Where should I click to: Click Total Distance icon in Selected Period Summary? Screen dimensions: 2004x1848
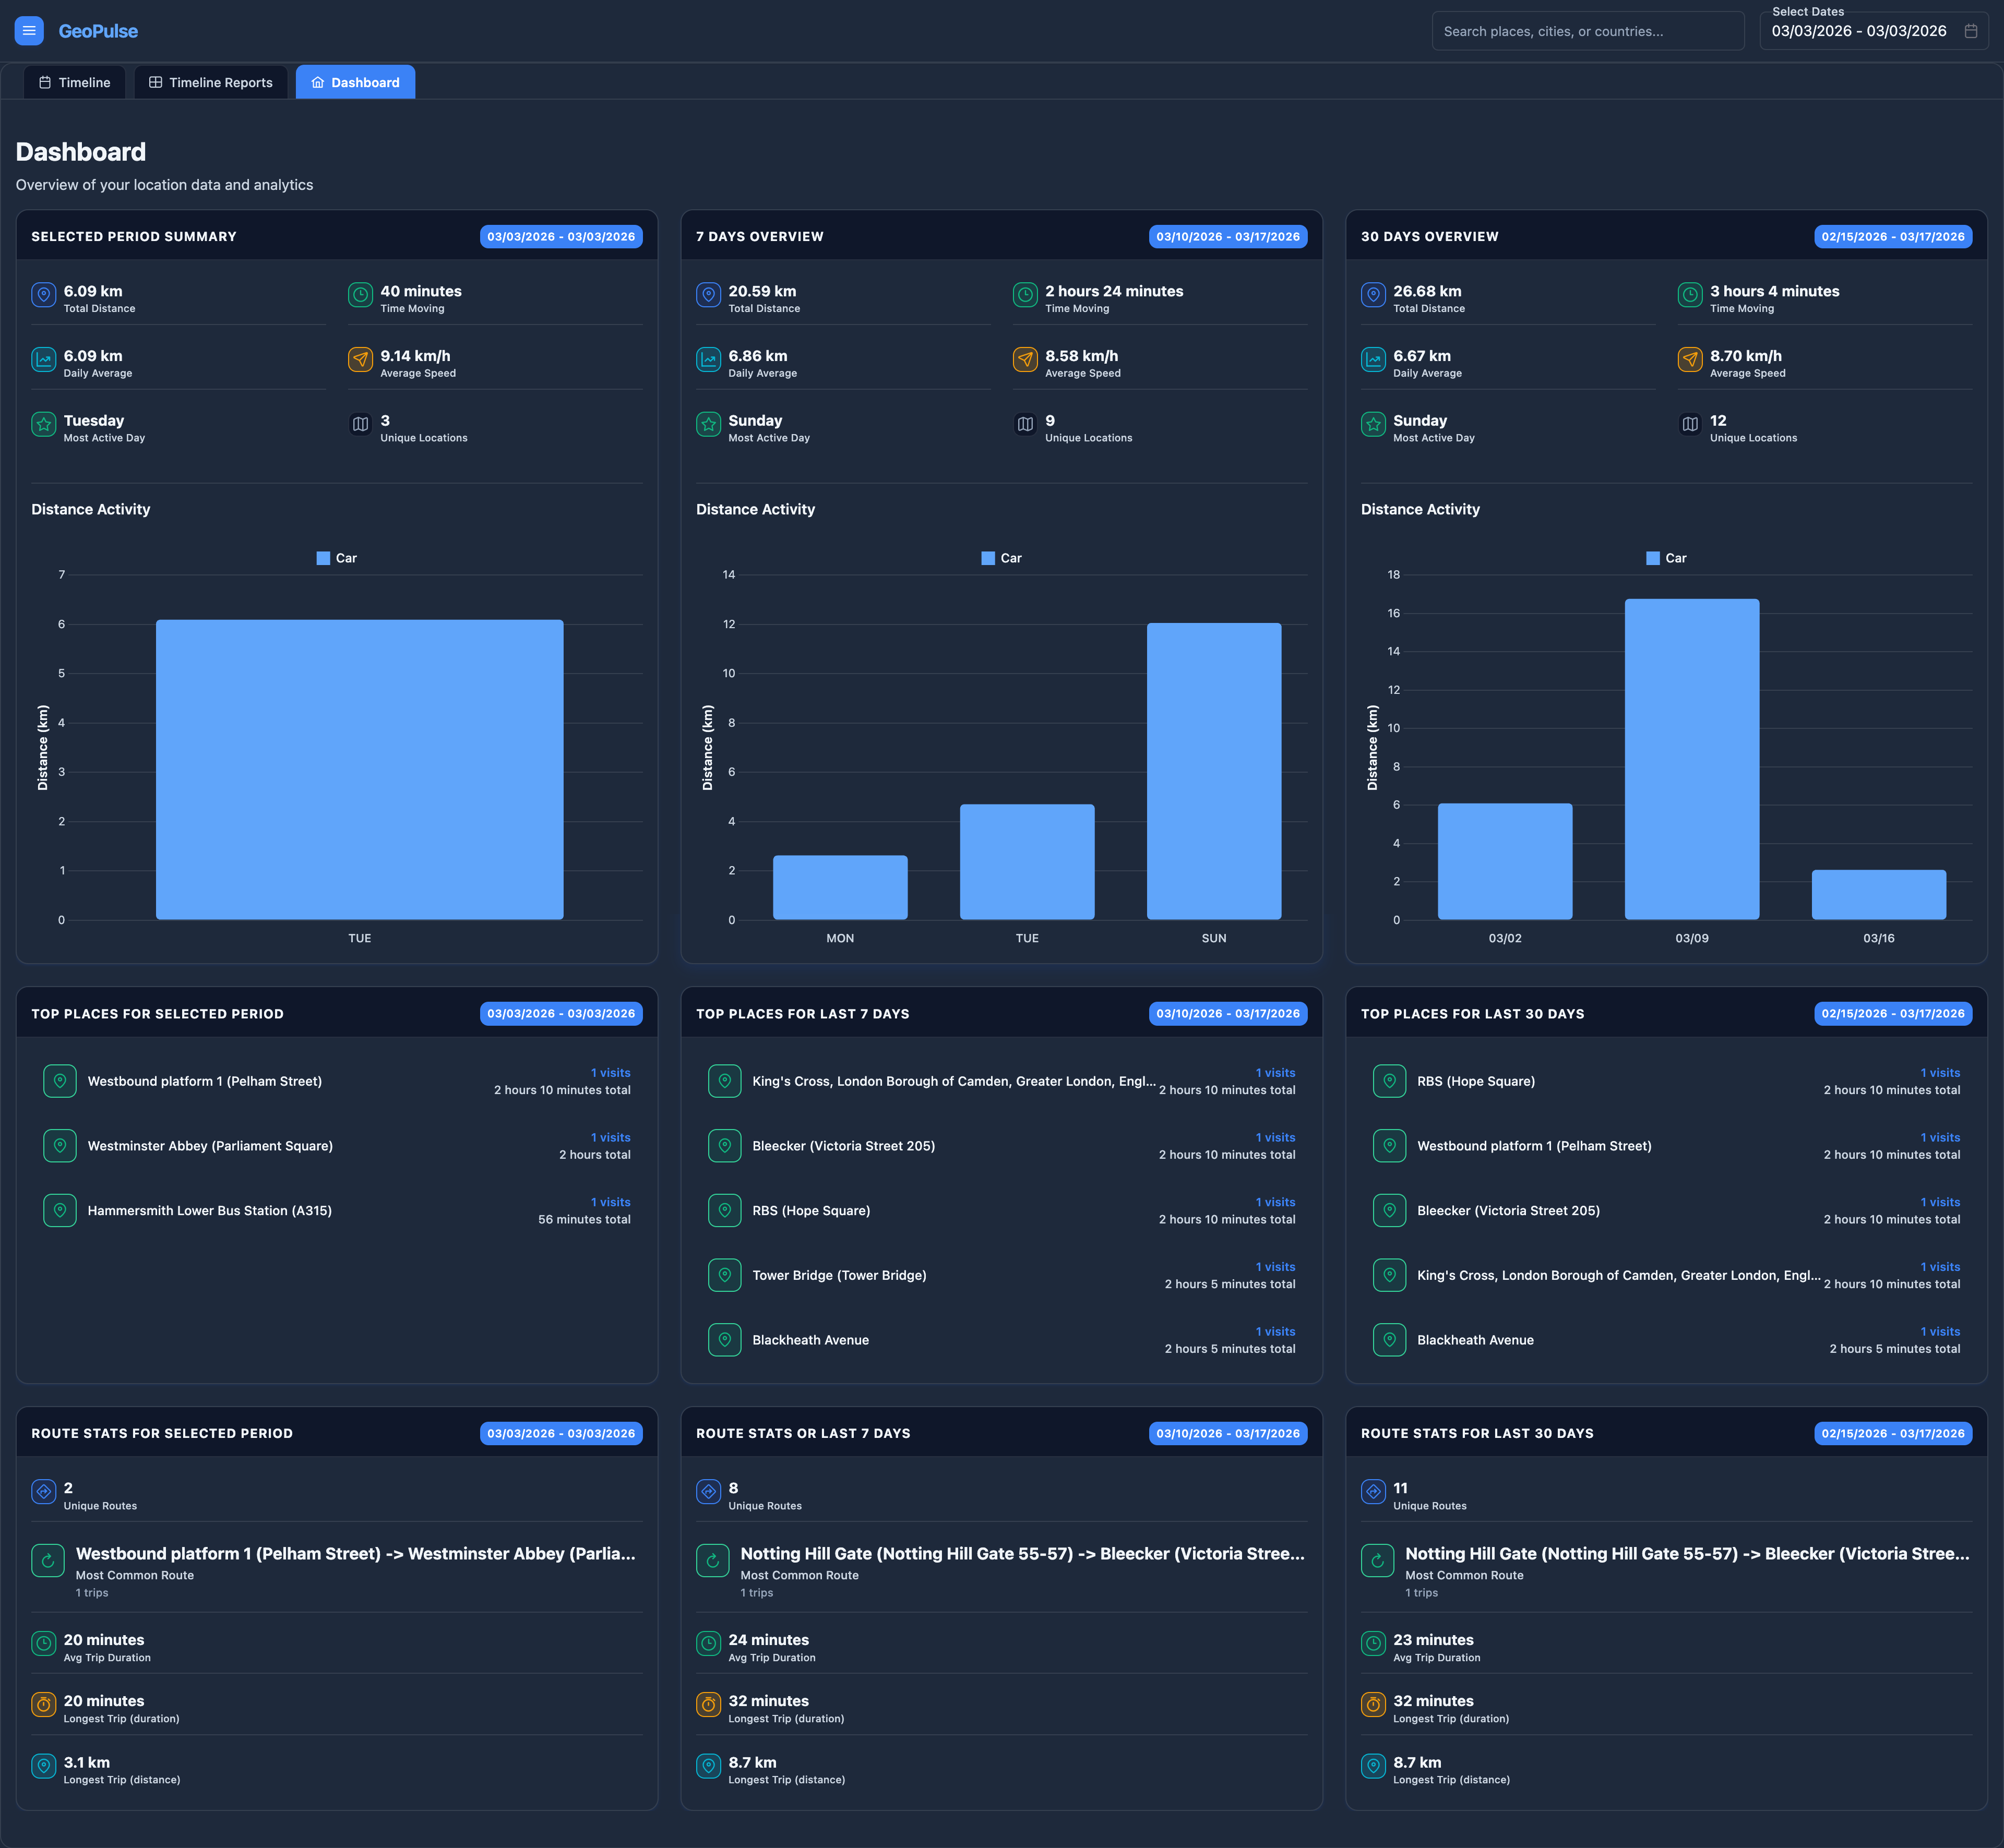coord(44,295)
